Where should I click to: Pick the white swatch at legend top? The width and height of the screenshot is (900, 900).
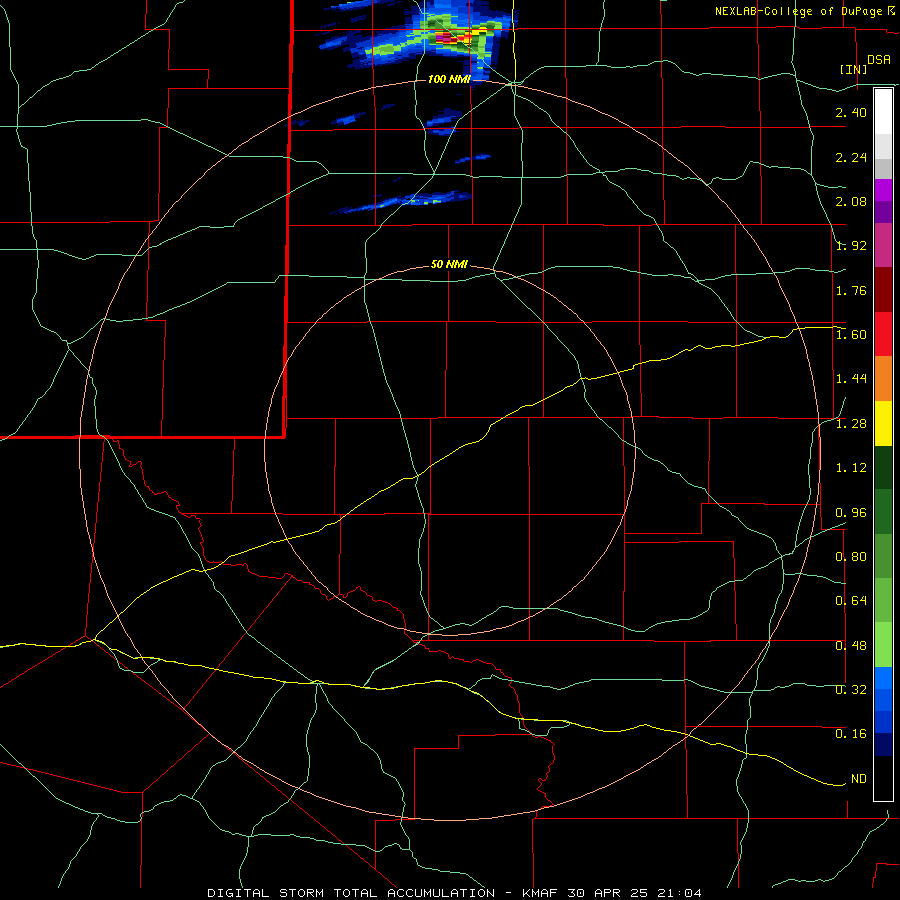883,112
